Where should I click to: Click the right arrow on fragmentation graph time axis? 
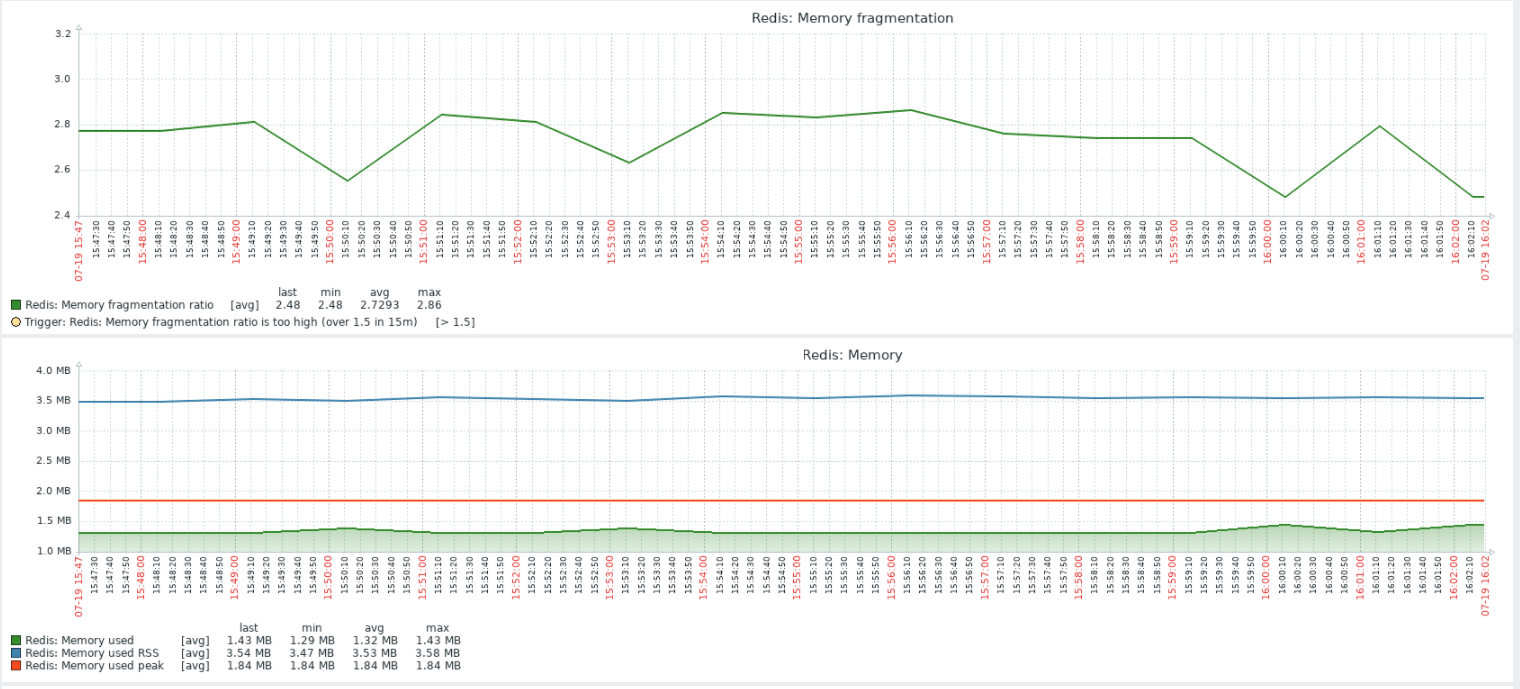click(x=1490, y=215)
